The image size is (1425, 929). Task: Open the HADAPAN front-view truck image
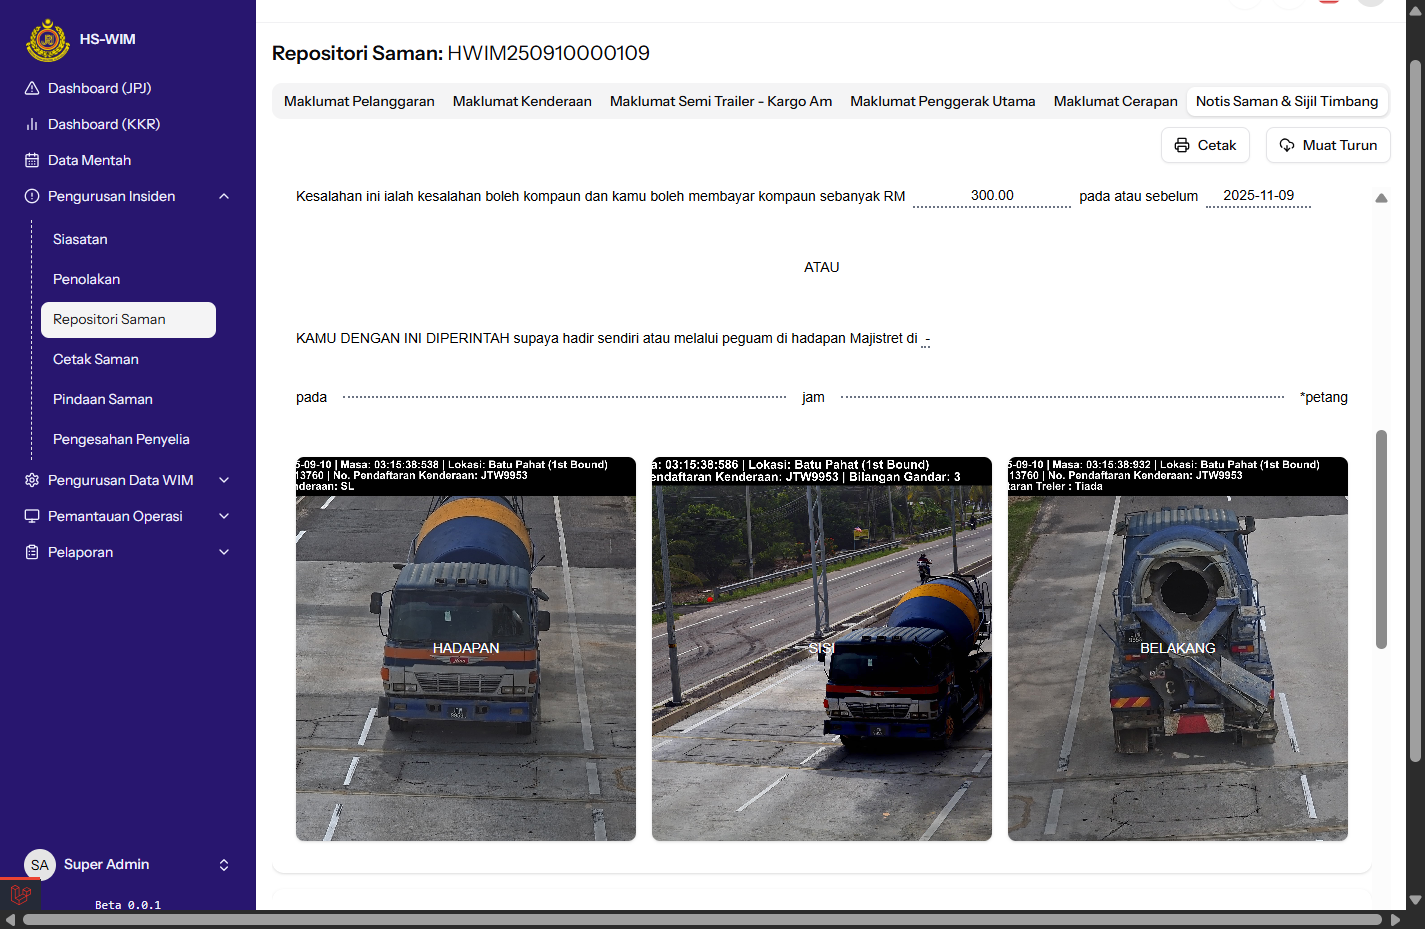466,649
